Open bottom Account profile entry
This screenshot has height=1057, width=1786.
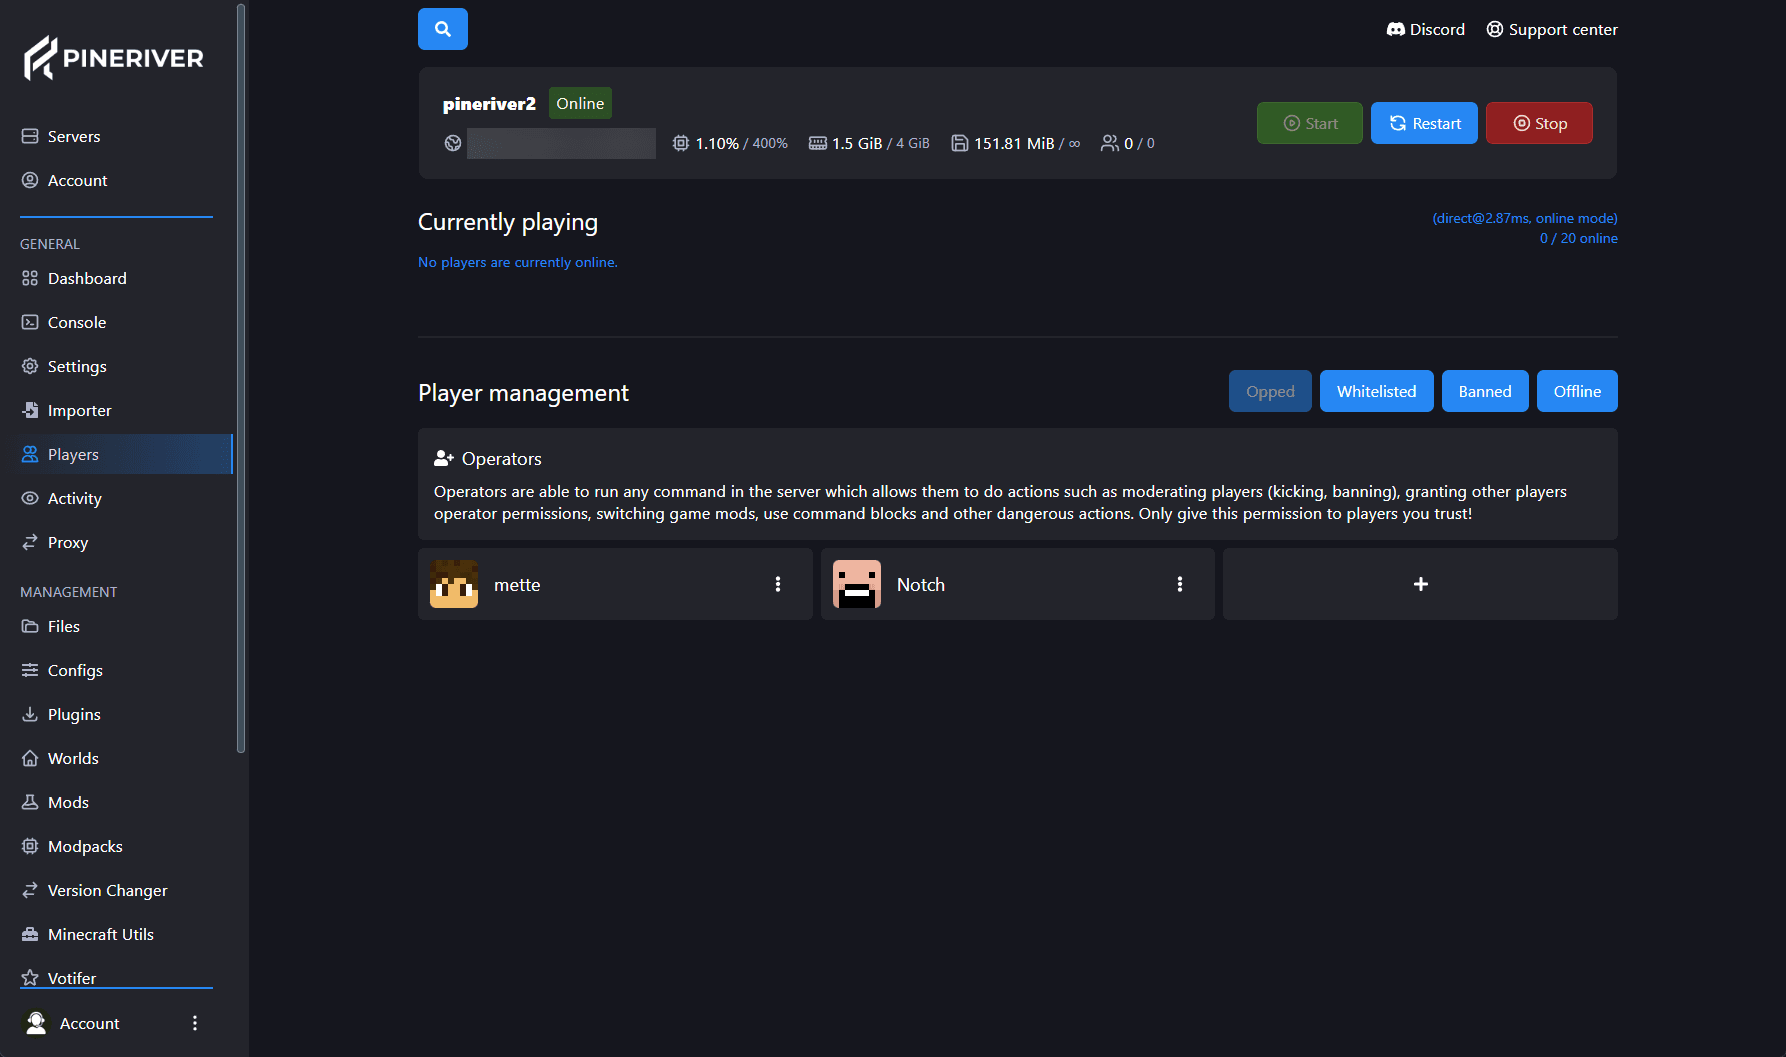click(x=71, y=1023)
